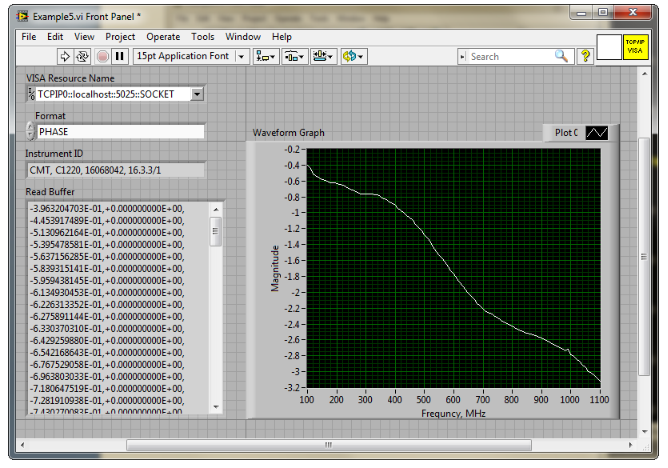Click the Instrument ID indicator field
The height and width of the screenshot is (468, 668).
click(116, 170)
